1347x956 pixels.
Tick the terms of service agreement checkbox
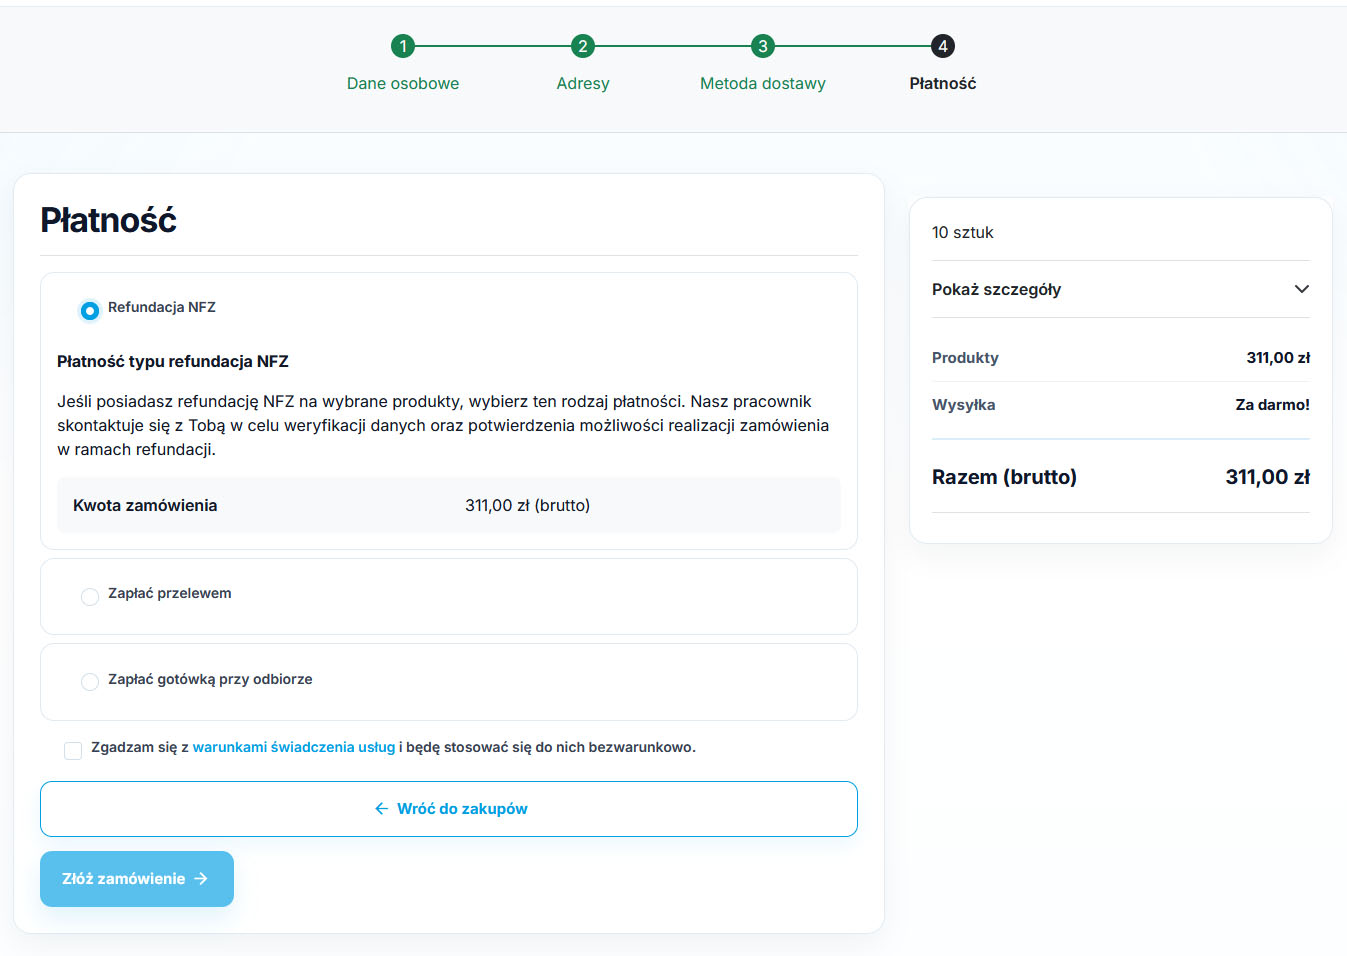coord(73,750)
